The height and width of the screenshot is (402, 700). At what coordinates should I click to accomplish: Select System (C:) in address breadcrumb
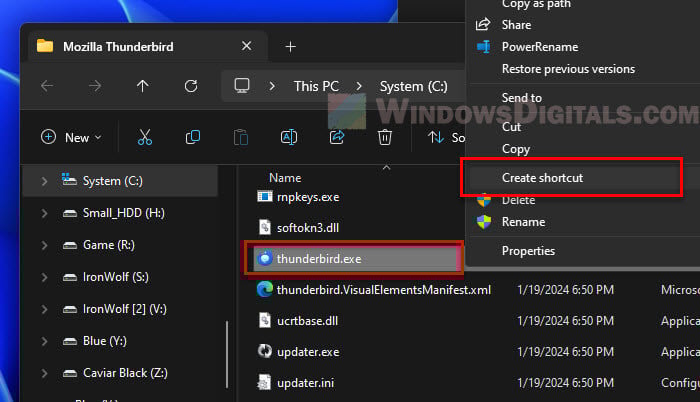click(x=414, y=86)
